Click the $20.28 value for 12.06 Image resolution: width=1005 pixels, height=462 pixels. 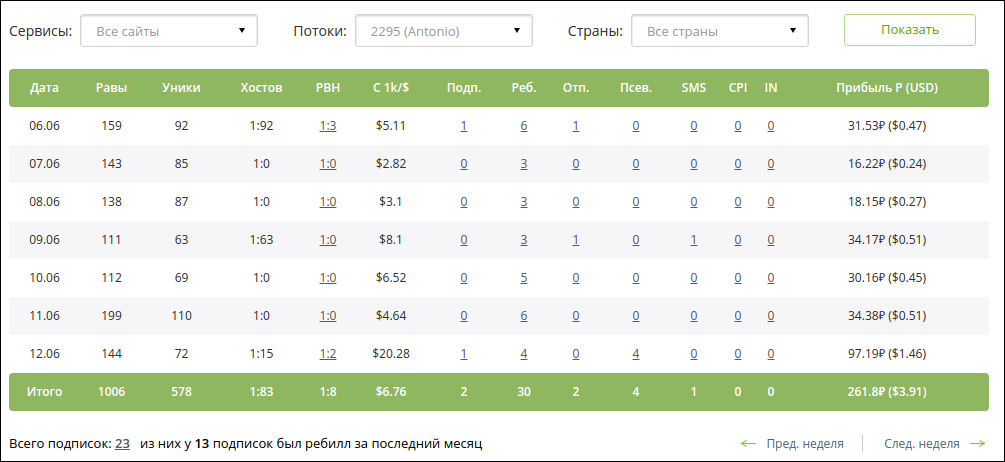coord(390,354)
